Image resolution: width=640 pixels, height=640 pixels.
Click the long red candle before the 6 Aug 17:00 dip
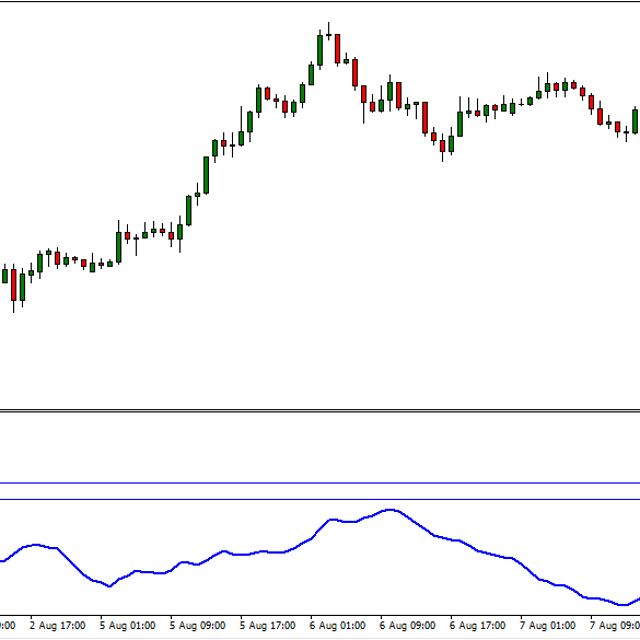(425, 118)
